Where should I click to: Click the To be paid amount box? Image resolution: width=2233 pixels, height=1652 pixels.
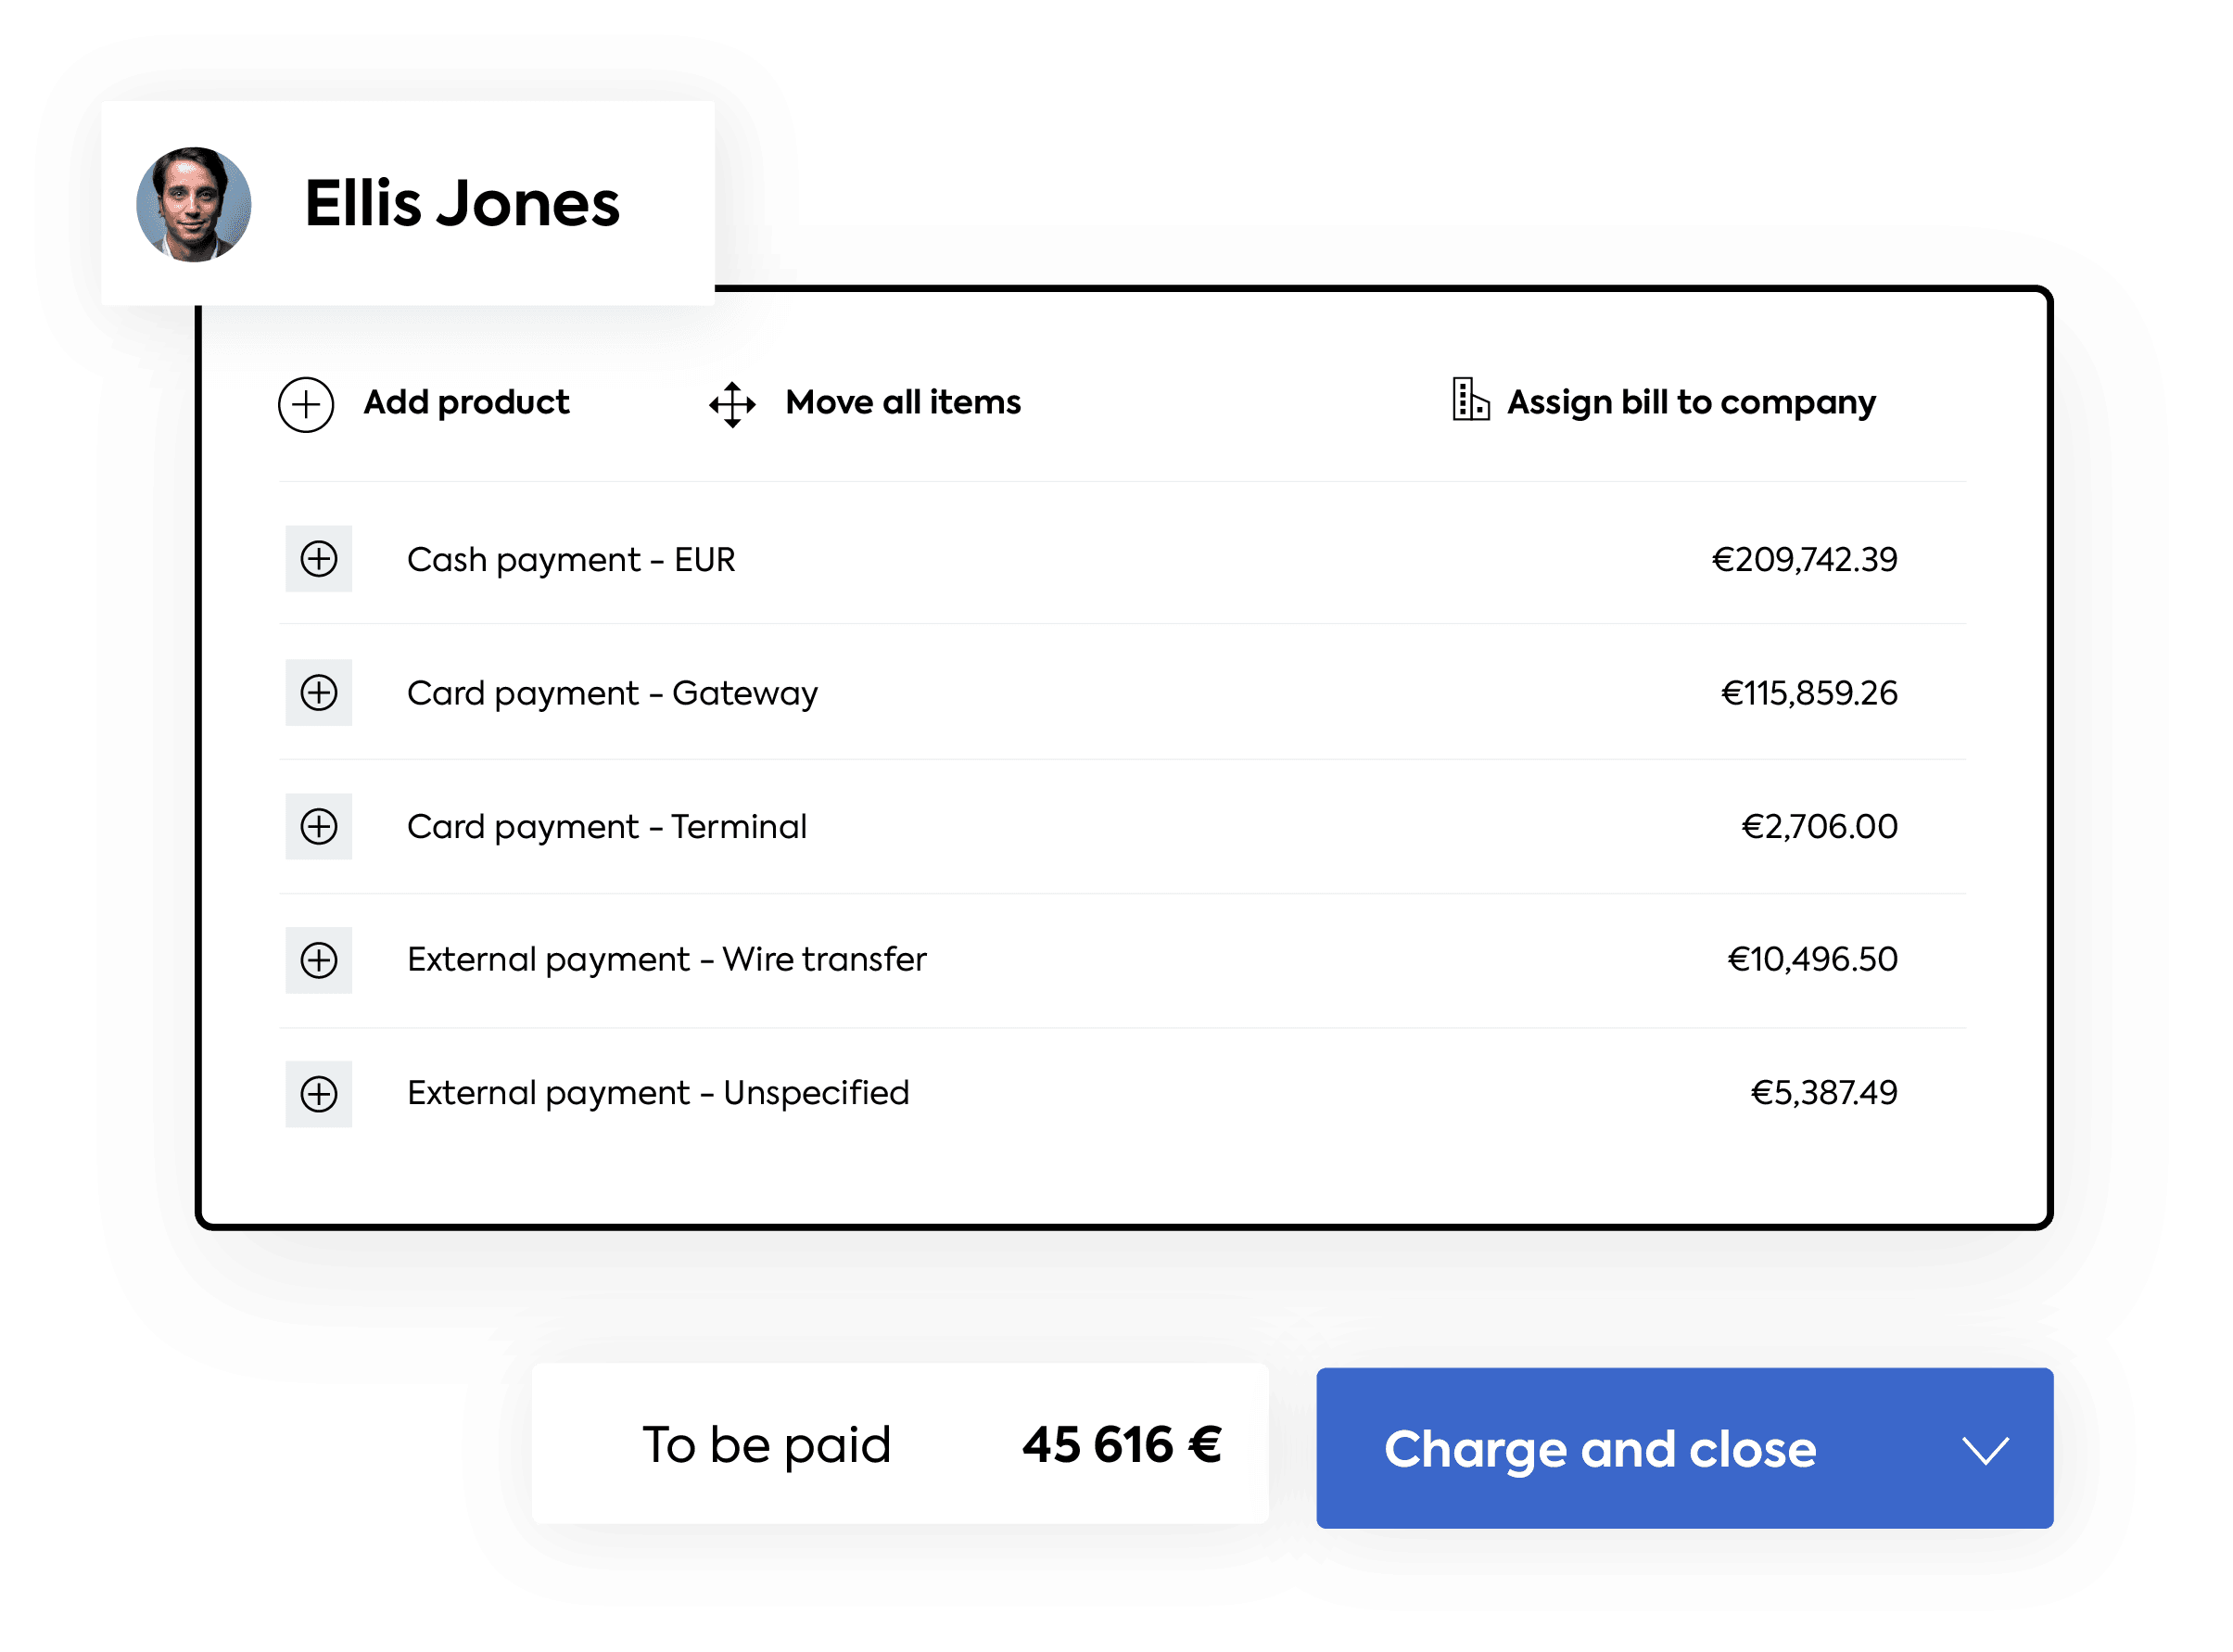(x=899, y=1443)
